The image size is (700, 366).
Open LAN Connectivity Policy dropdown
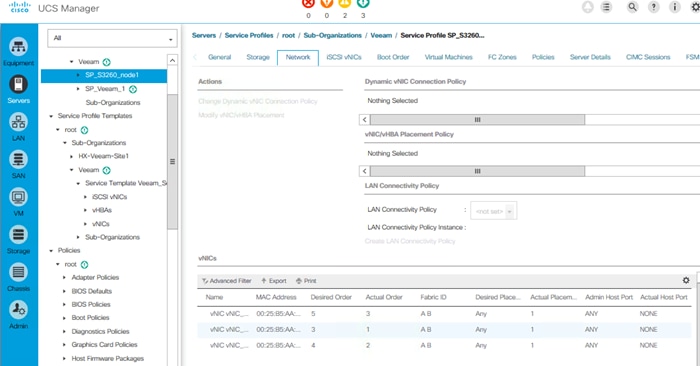click(494, 211)
